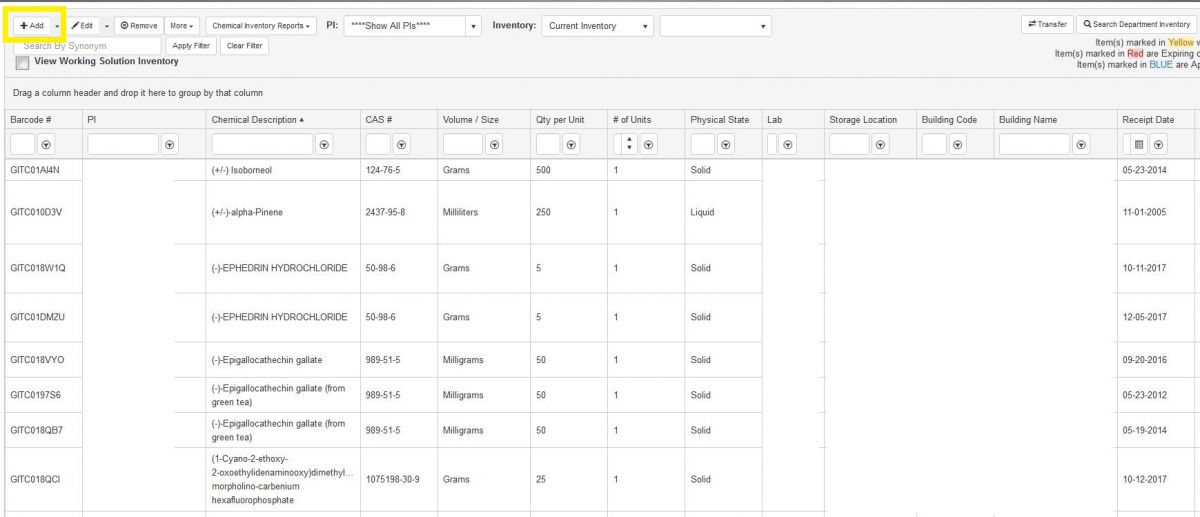Click the CAS # column filter icon
The height and width of the screenshot is (517, 1200).
pos(401,145)
